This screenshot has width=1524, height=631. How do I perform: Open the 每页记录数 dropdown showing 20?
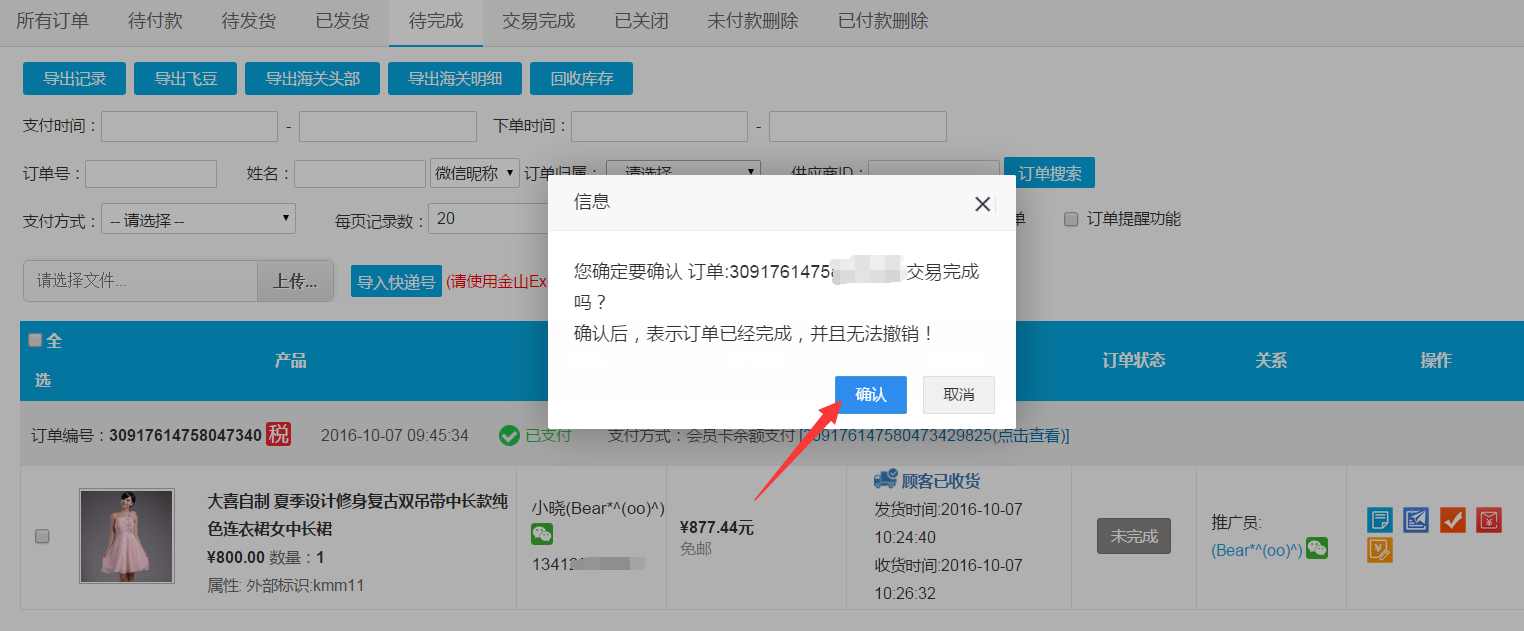(x=488, y=219)
